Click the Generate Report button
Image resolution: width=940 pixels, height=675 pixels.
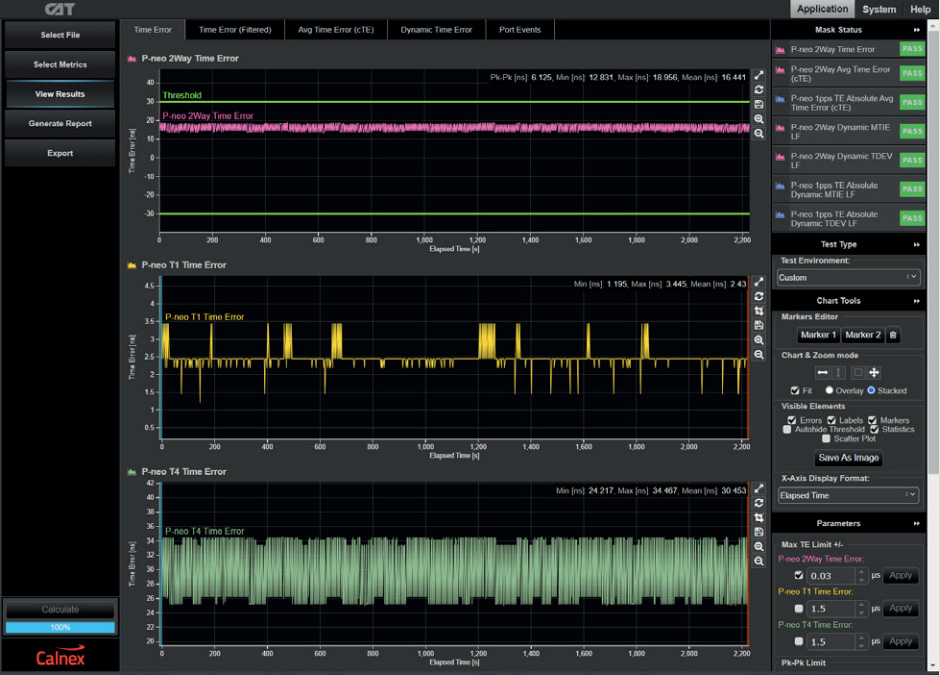(60, 124)
